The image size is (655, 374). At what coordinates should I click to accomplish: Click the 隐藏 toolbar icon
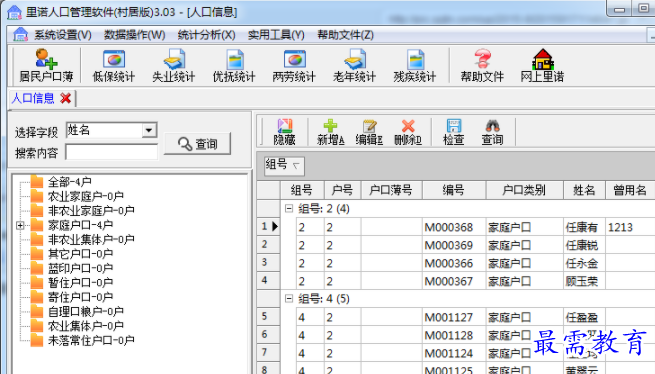click(x=284, y=132)
